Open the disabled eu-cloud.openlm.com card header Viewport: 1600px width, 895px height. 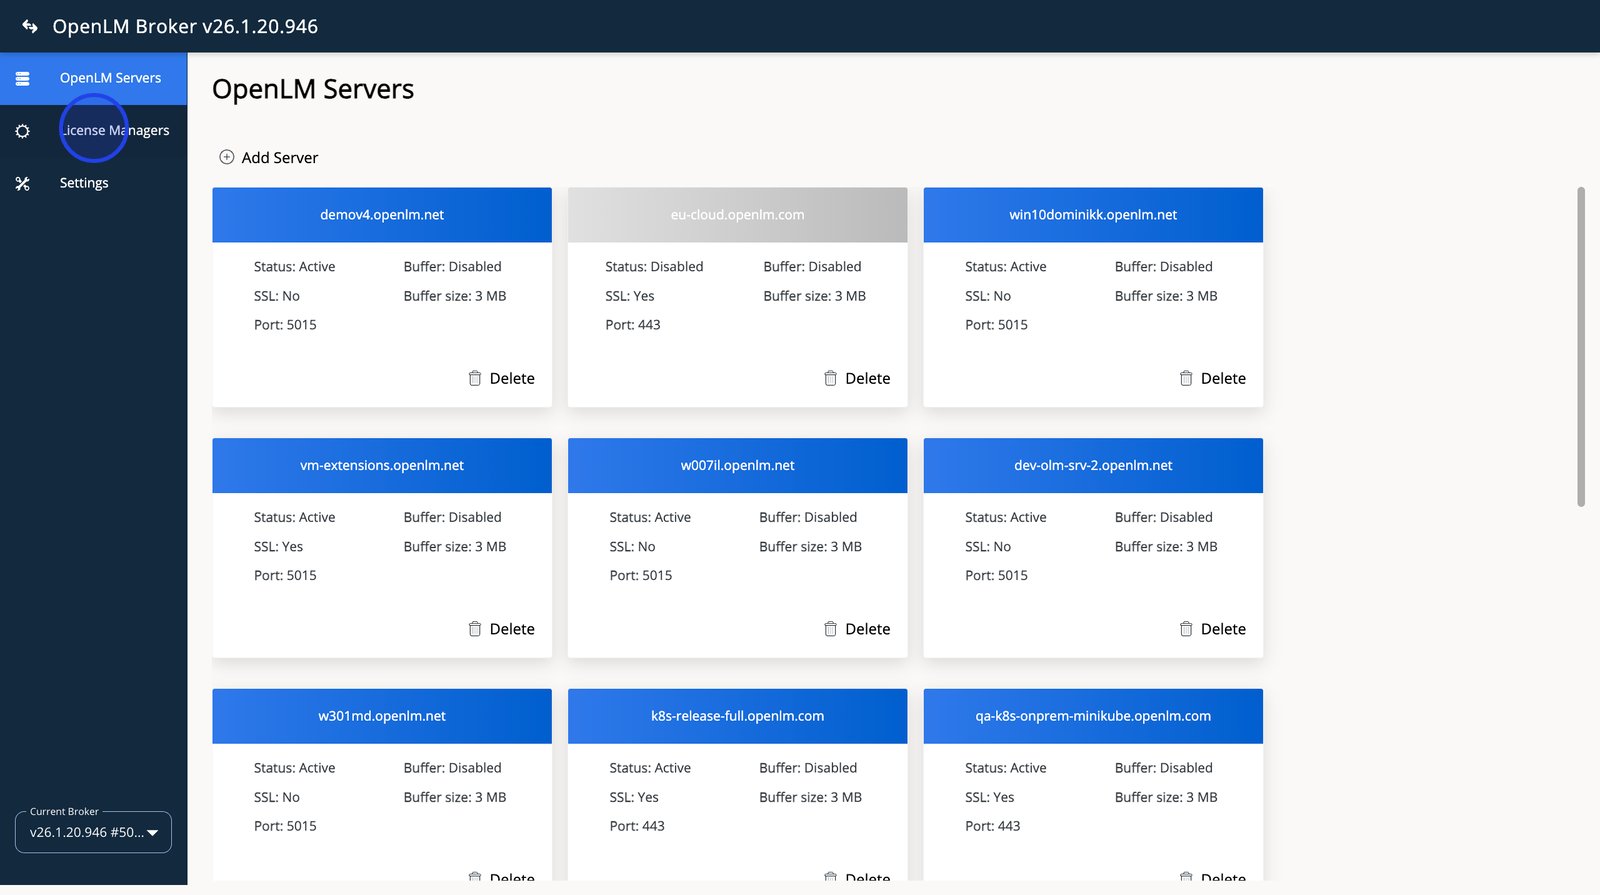tap(737, 215)
